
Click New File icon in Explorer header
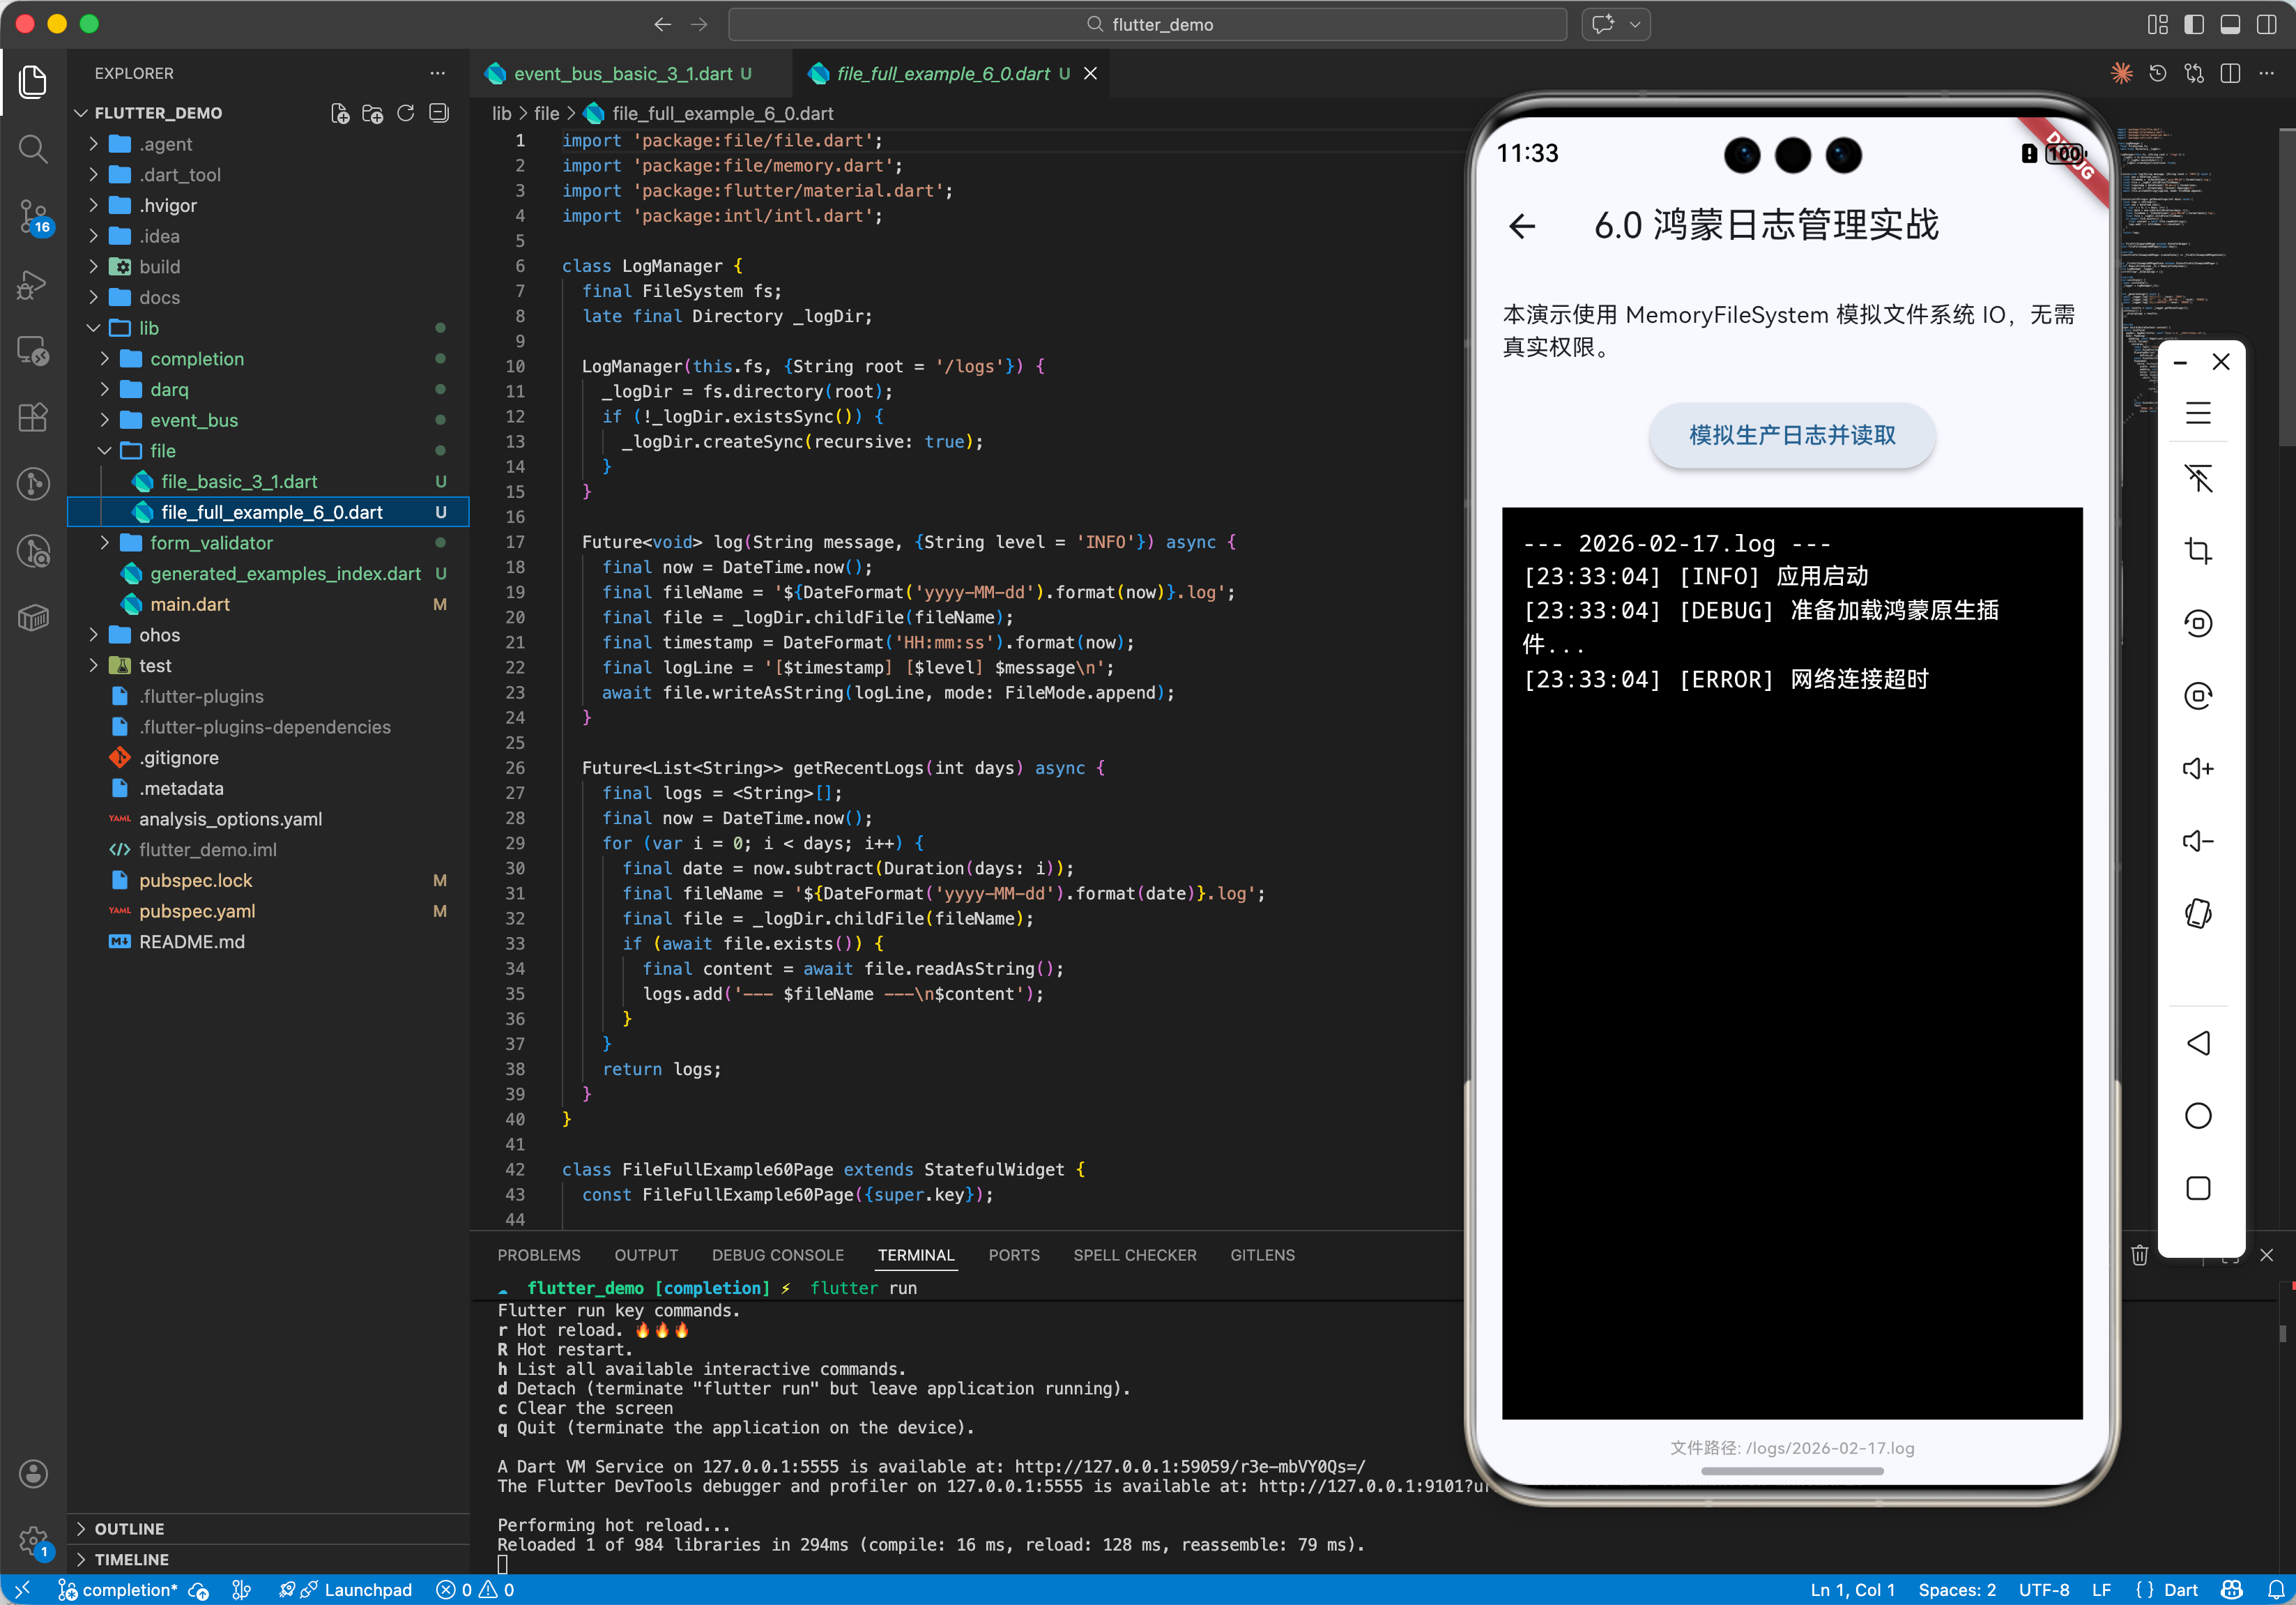tap(340, 113)
